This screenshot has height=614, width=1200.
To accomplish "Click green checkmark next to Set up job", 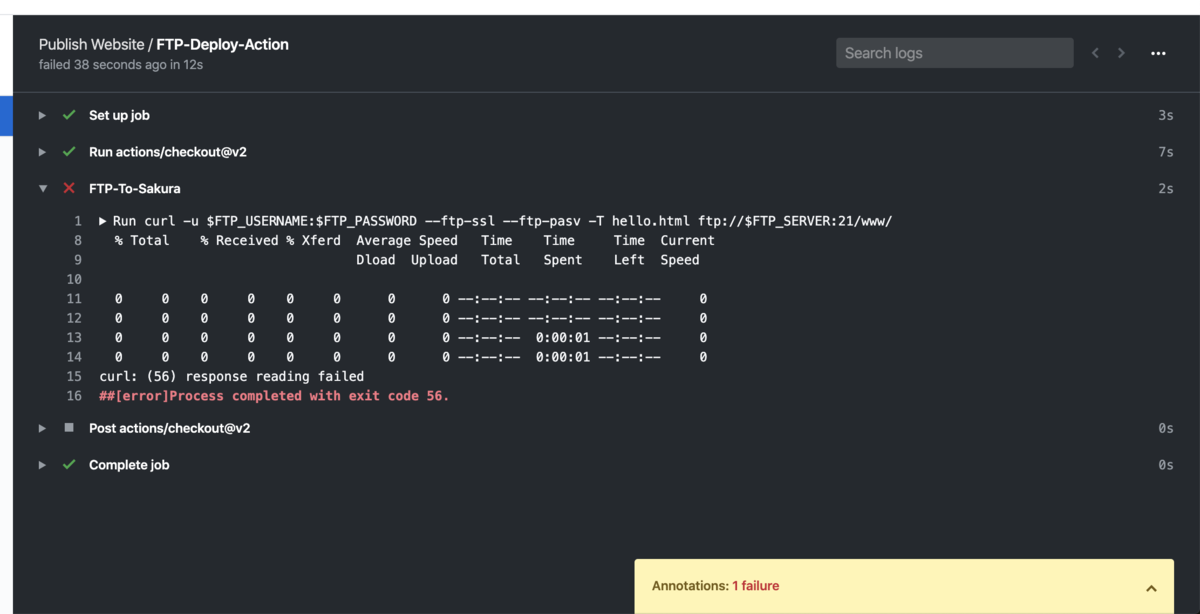I will tap(69, 115).
